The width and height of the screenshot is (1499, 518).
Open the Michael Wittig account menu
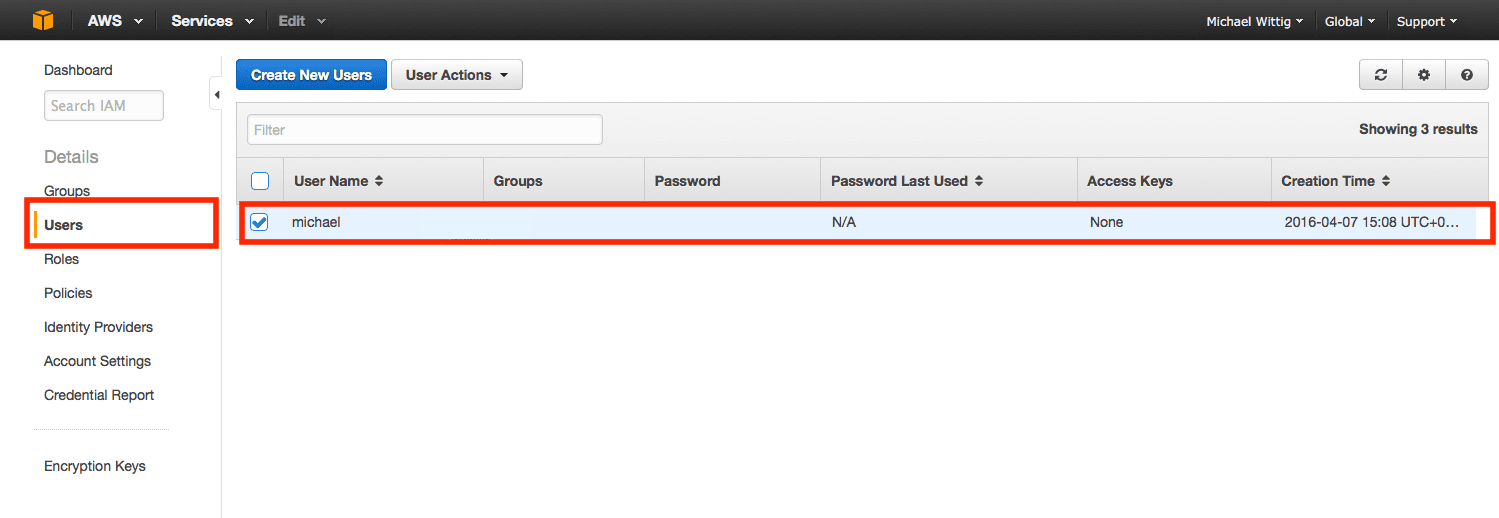pyautogui.click(x=1254, y=21)
